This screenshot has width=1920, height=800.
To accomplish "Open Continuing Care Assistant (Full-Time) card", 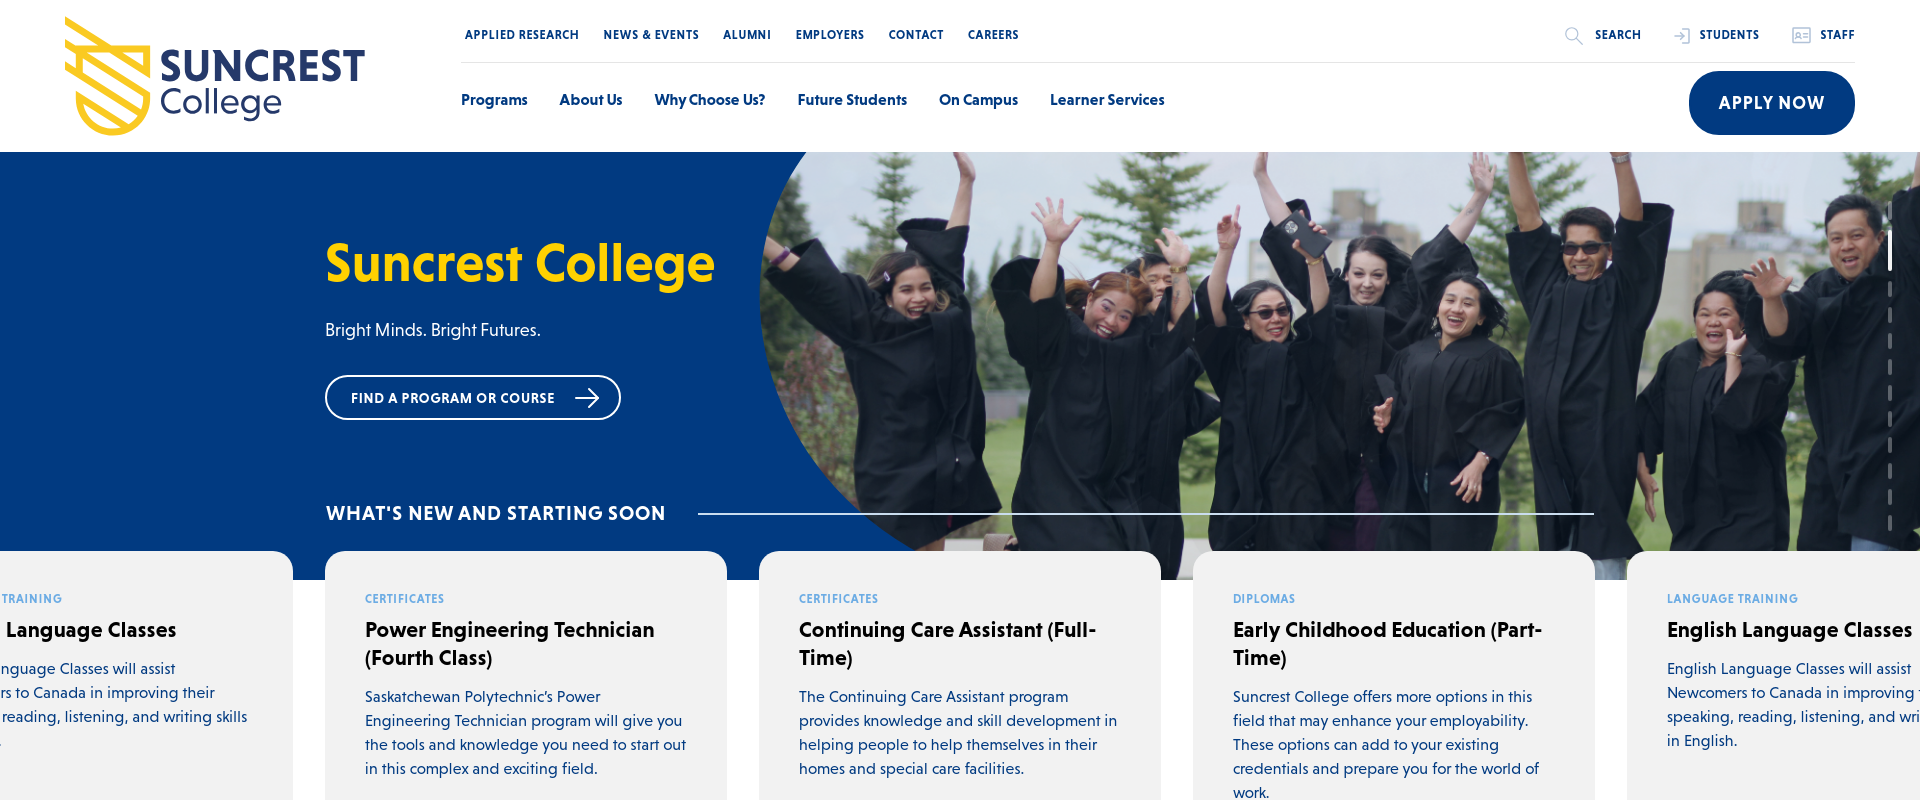I will pyautogui.click(x=960, y=675).
